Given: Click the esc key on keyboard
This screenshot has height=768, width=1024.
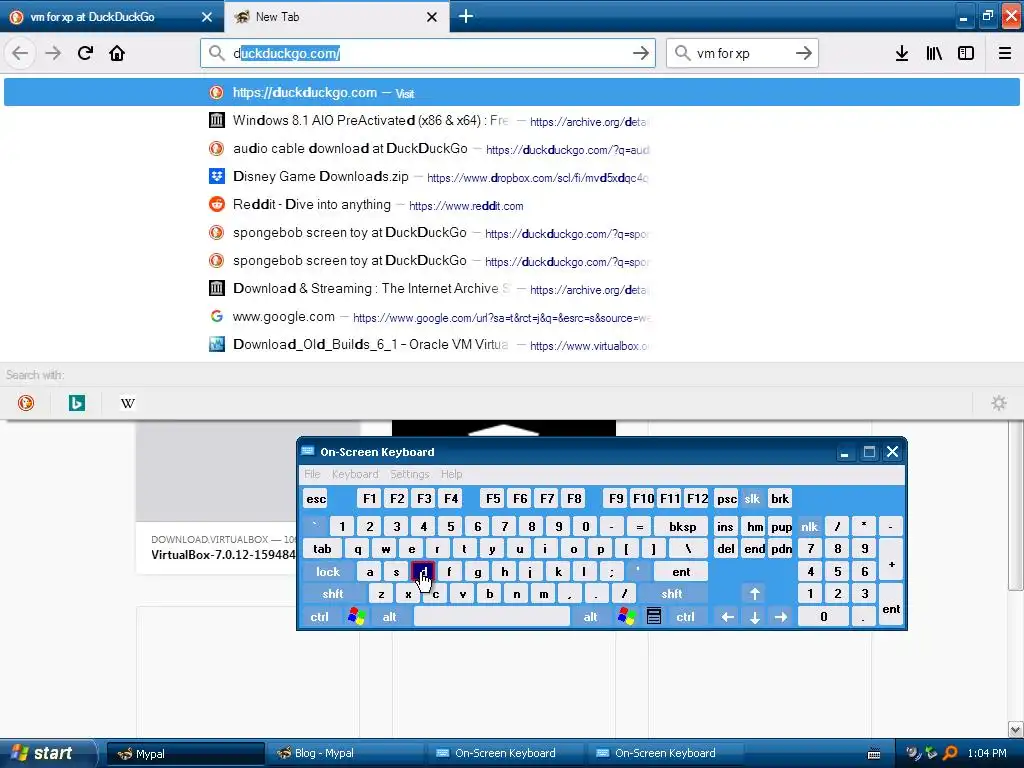Looking at the screenshot, I should point(316,498).
